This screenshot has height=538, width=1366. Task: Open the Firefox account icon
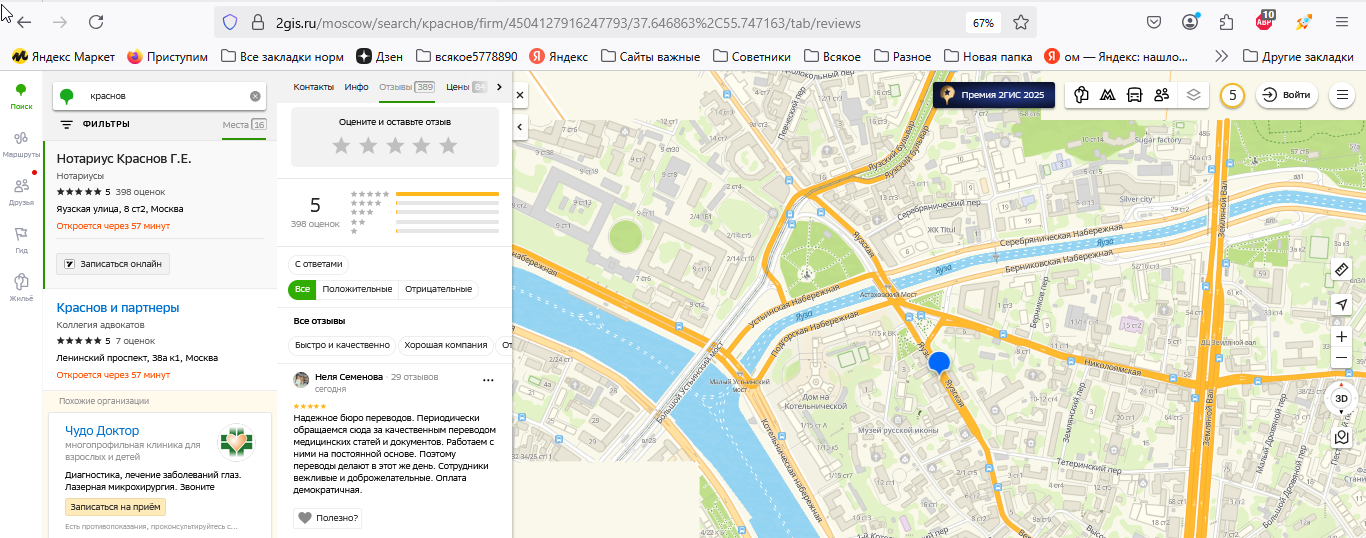point(1190,21)
